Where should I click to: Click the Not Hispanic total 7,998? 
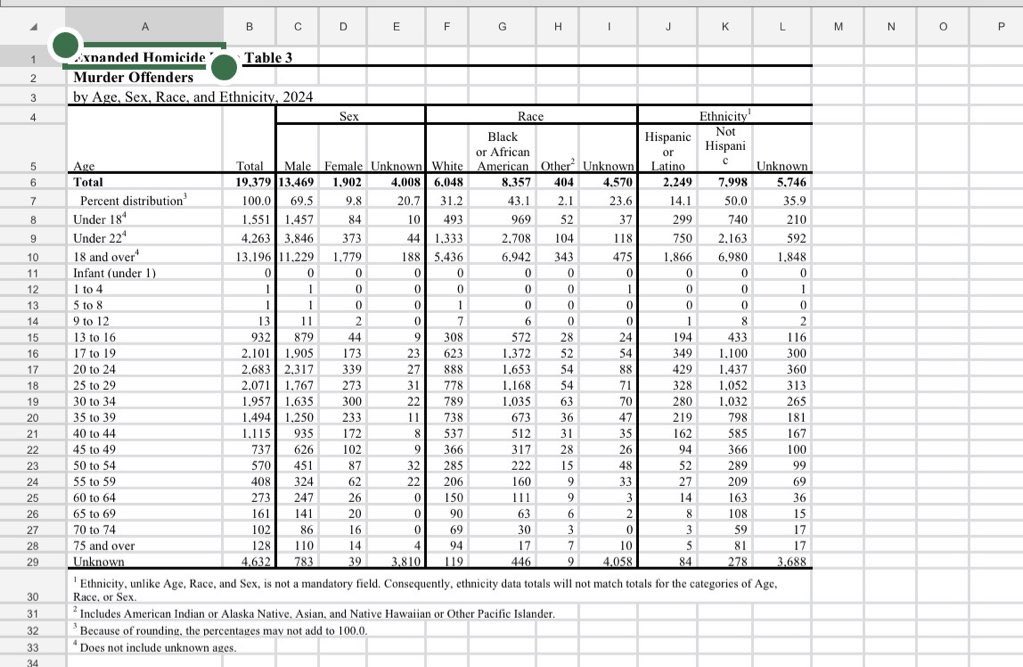[733, 182]
